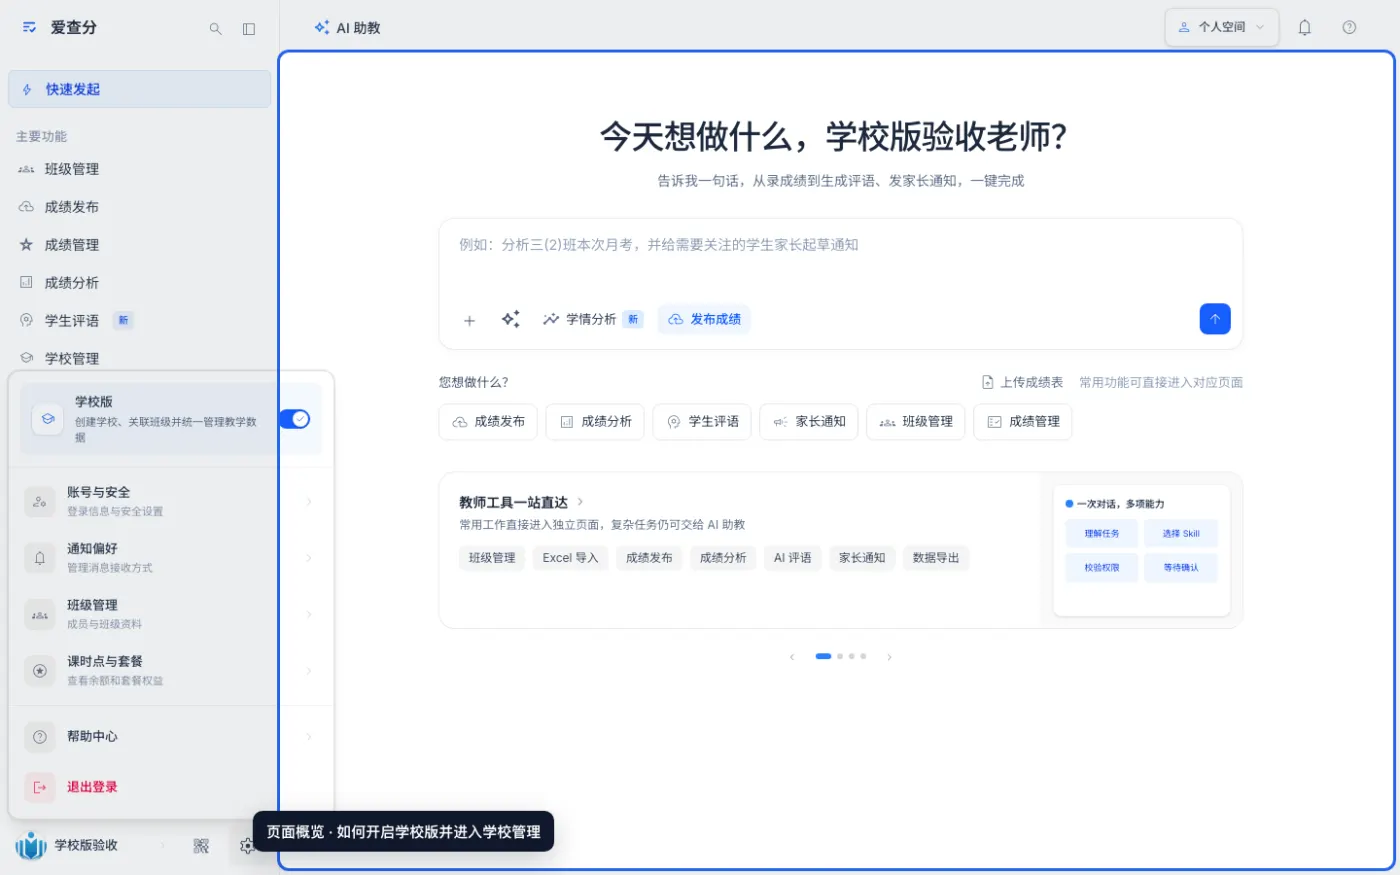Click the question mark help icon in top bar
The width and height of the screenshot is (1400, 875).
click(1349, 28)
